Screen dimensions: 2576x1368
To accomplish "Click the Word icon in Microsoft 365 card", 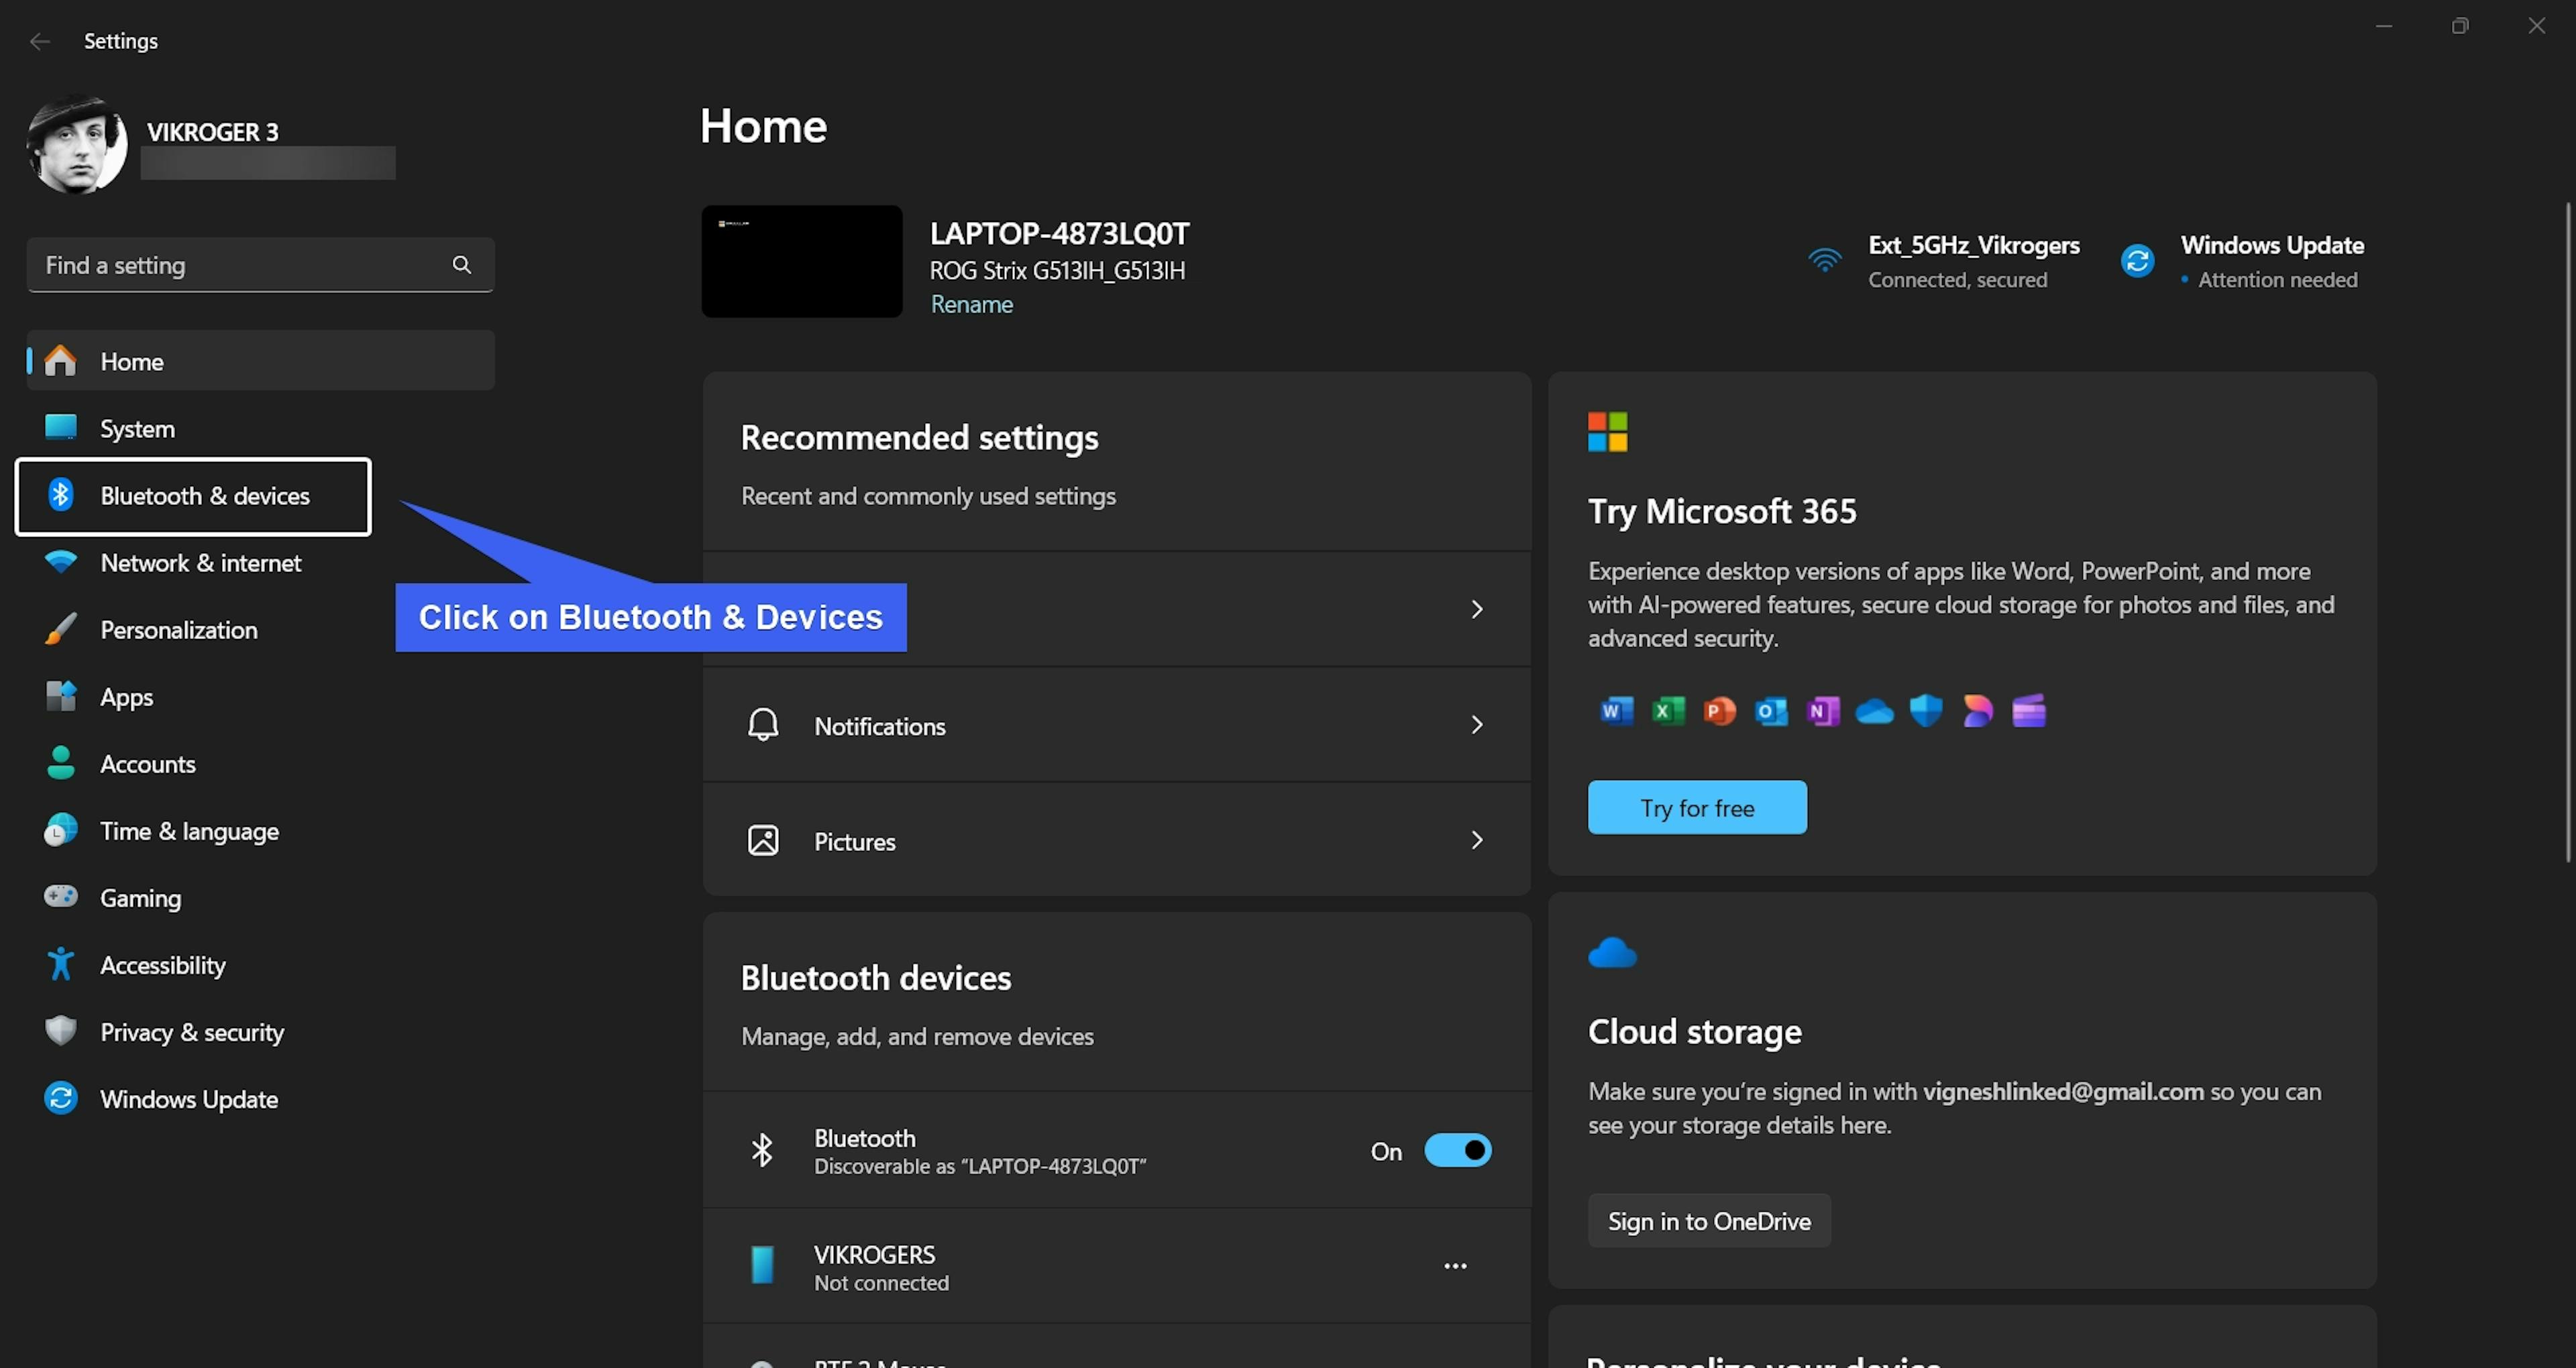I will coord(1616,711).
